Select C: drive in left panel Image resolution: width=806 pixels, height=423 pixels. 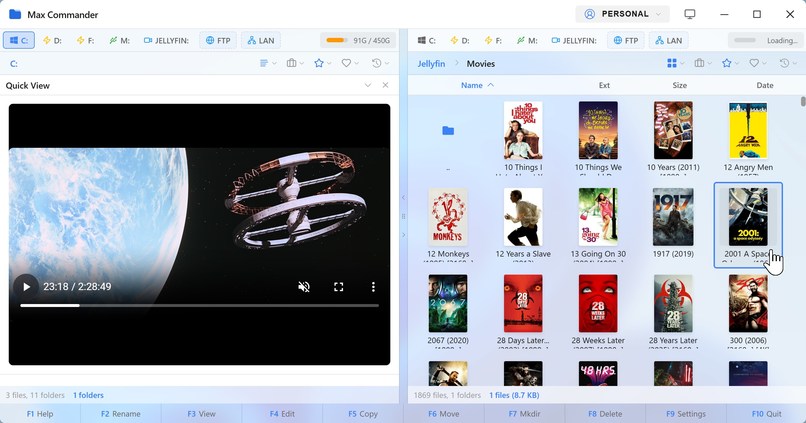click(19, 40)
